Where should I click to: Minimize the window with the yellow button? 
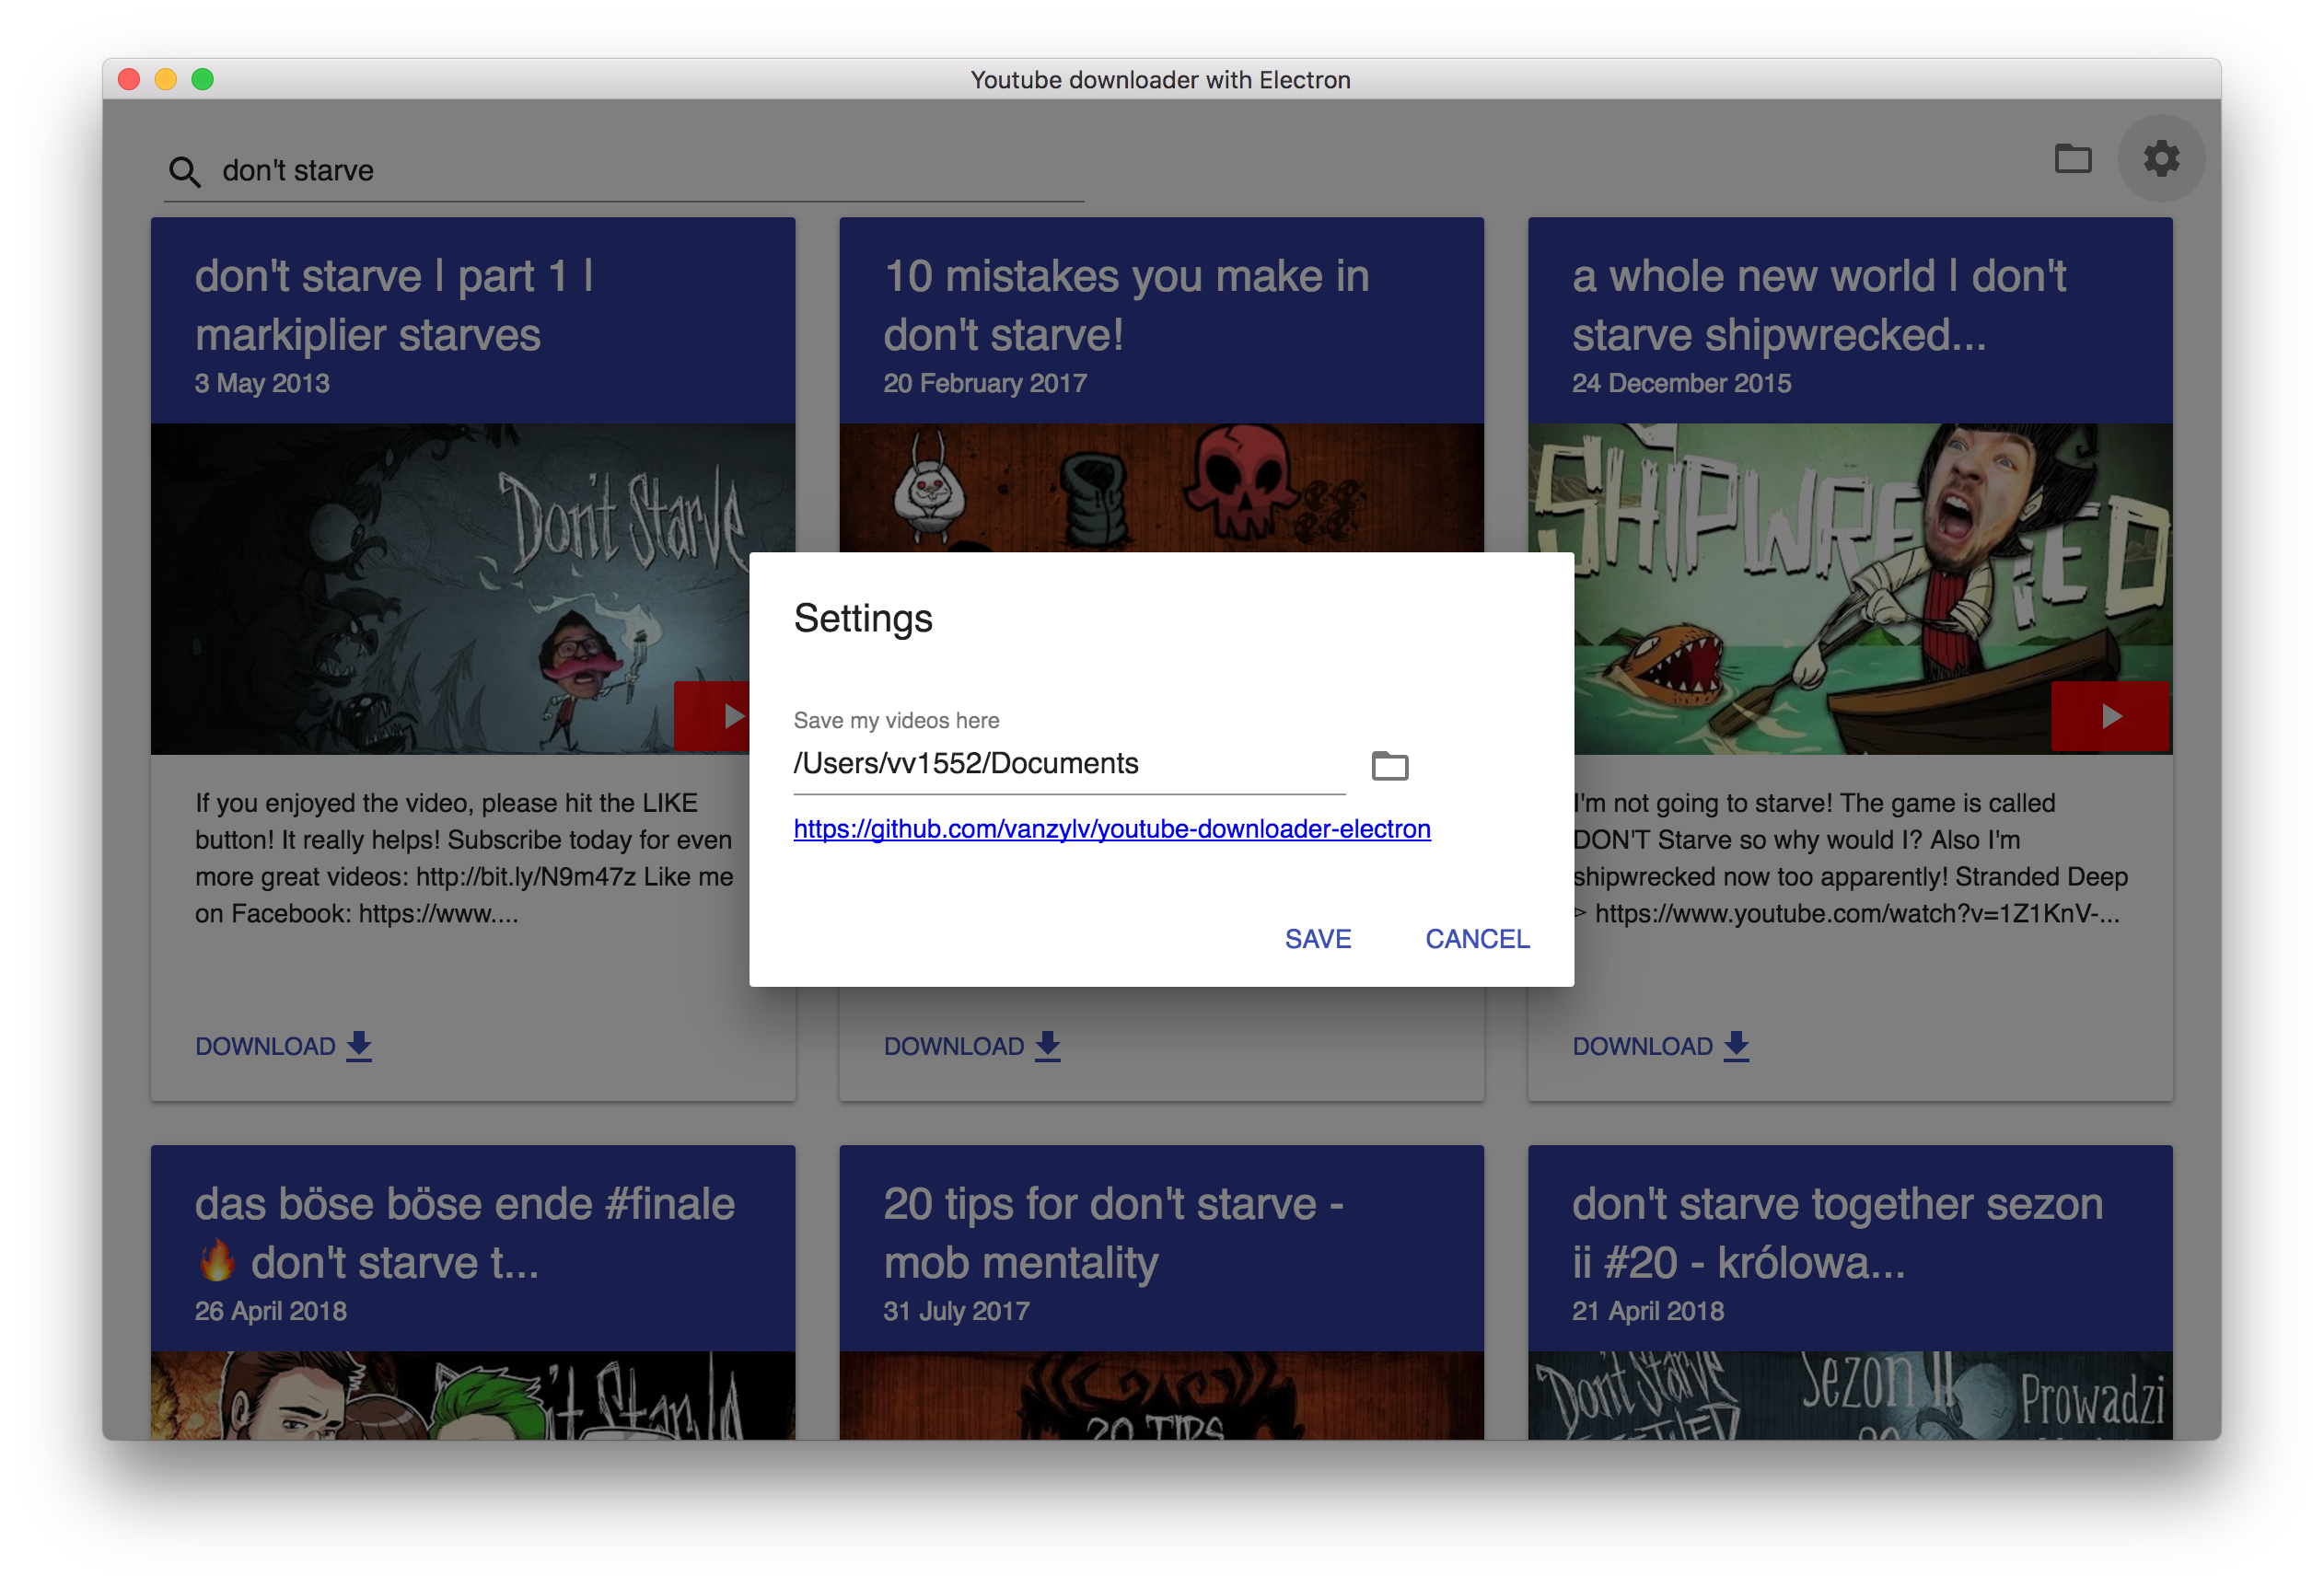pos(166,79)
